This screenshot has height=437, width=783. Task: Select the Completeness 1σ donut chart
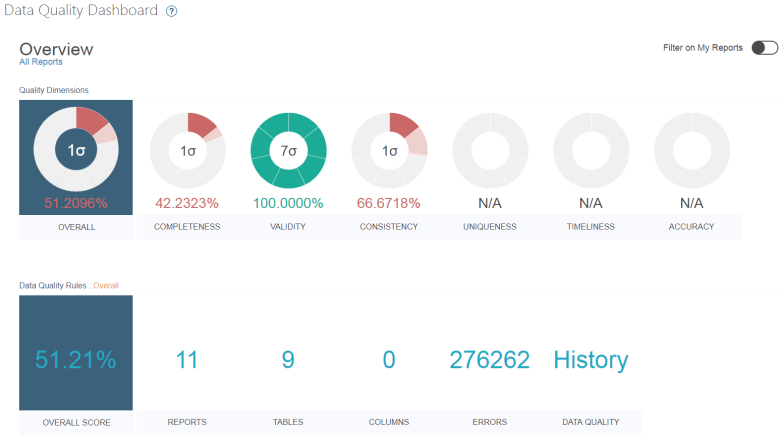tap(188, 150)
